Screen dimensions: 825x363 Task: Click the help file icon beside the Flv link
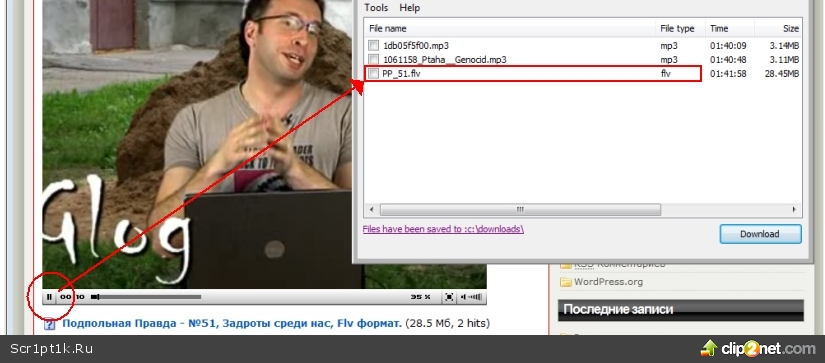coord(49,323)
